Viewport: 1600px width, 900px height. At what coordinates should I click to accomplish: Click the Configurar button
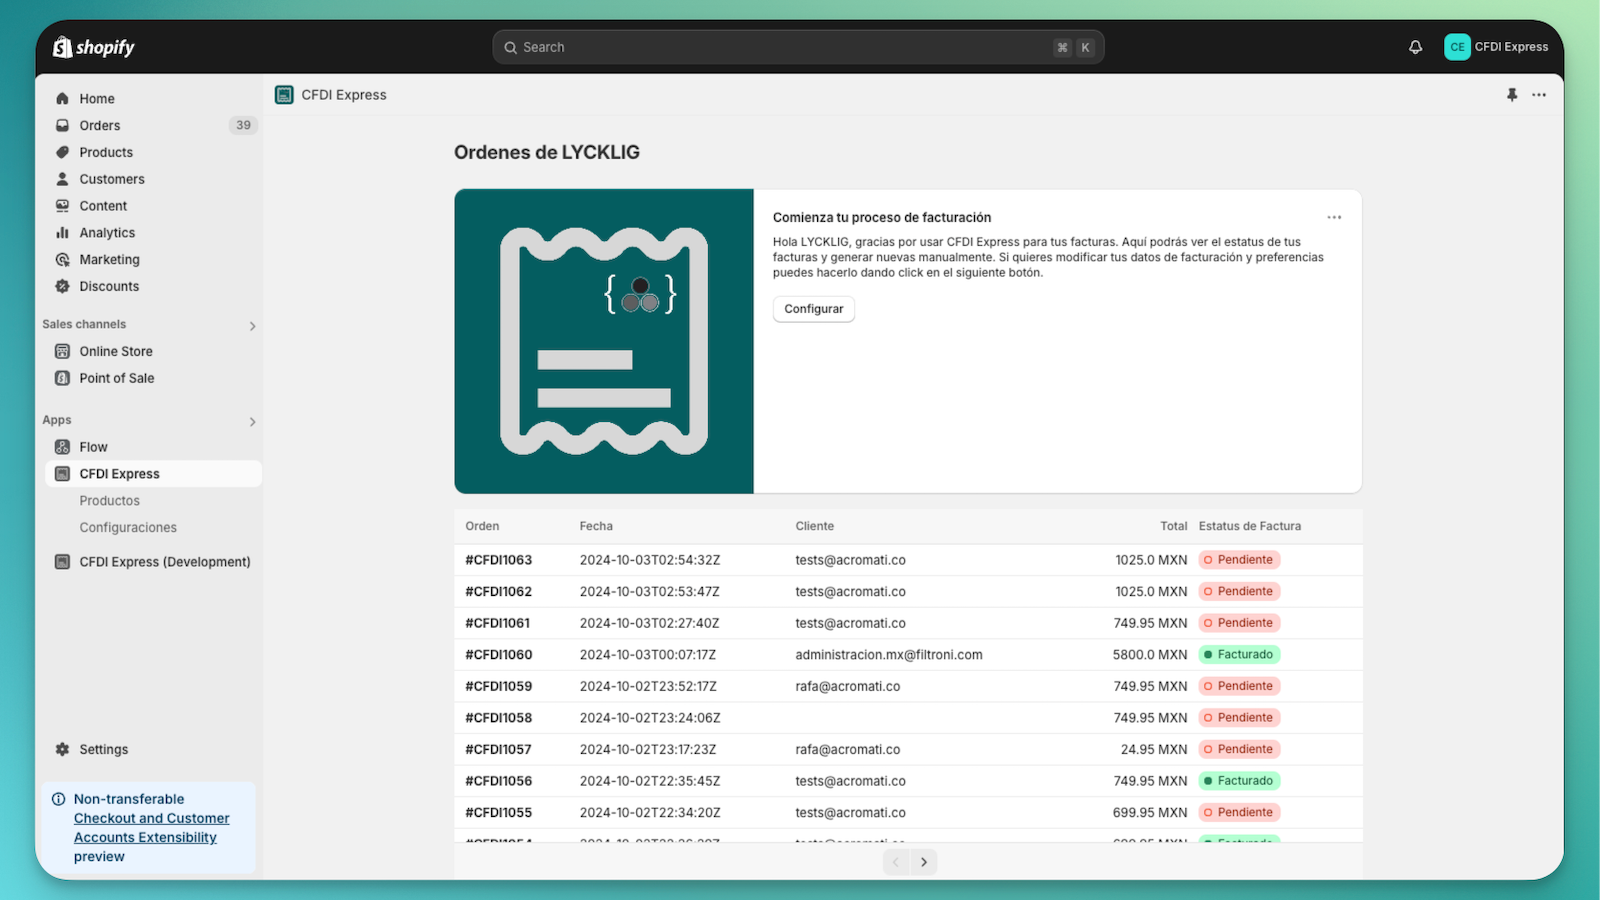[813, 309]
